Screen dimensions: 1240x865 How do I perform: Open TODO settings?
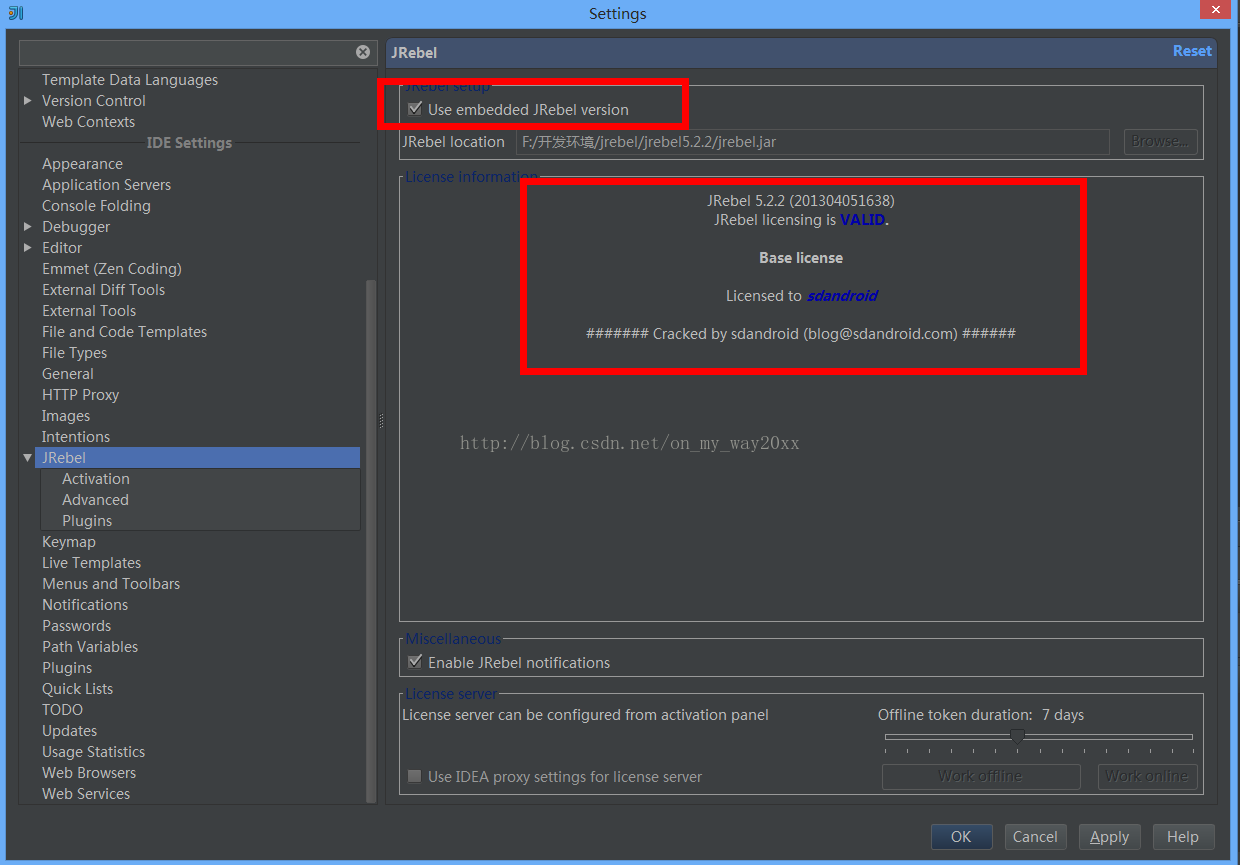pos(62,710)
